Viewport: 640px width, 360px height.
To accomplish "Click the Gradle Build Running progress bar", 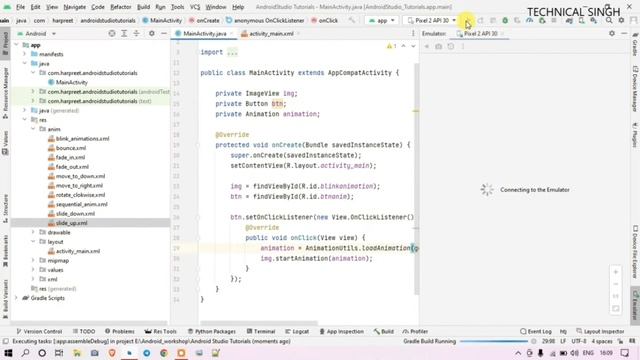I will [494, 341].
